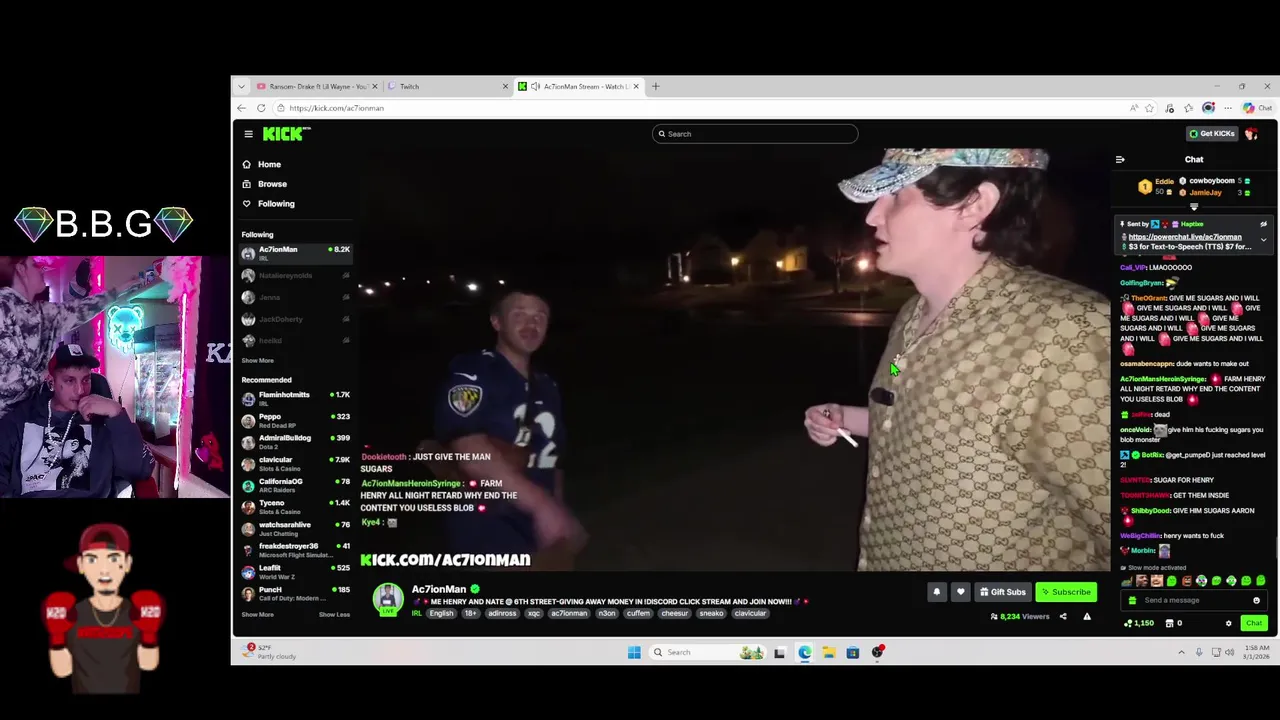Click the IRL category link
This screenshot has height=720, width=1280.
pos(417,613)
